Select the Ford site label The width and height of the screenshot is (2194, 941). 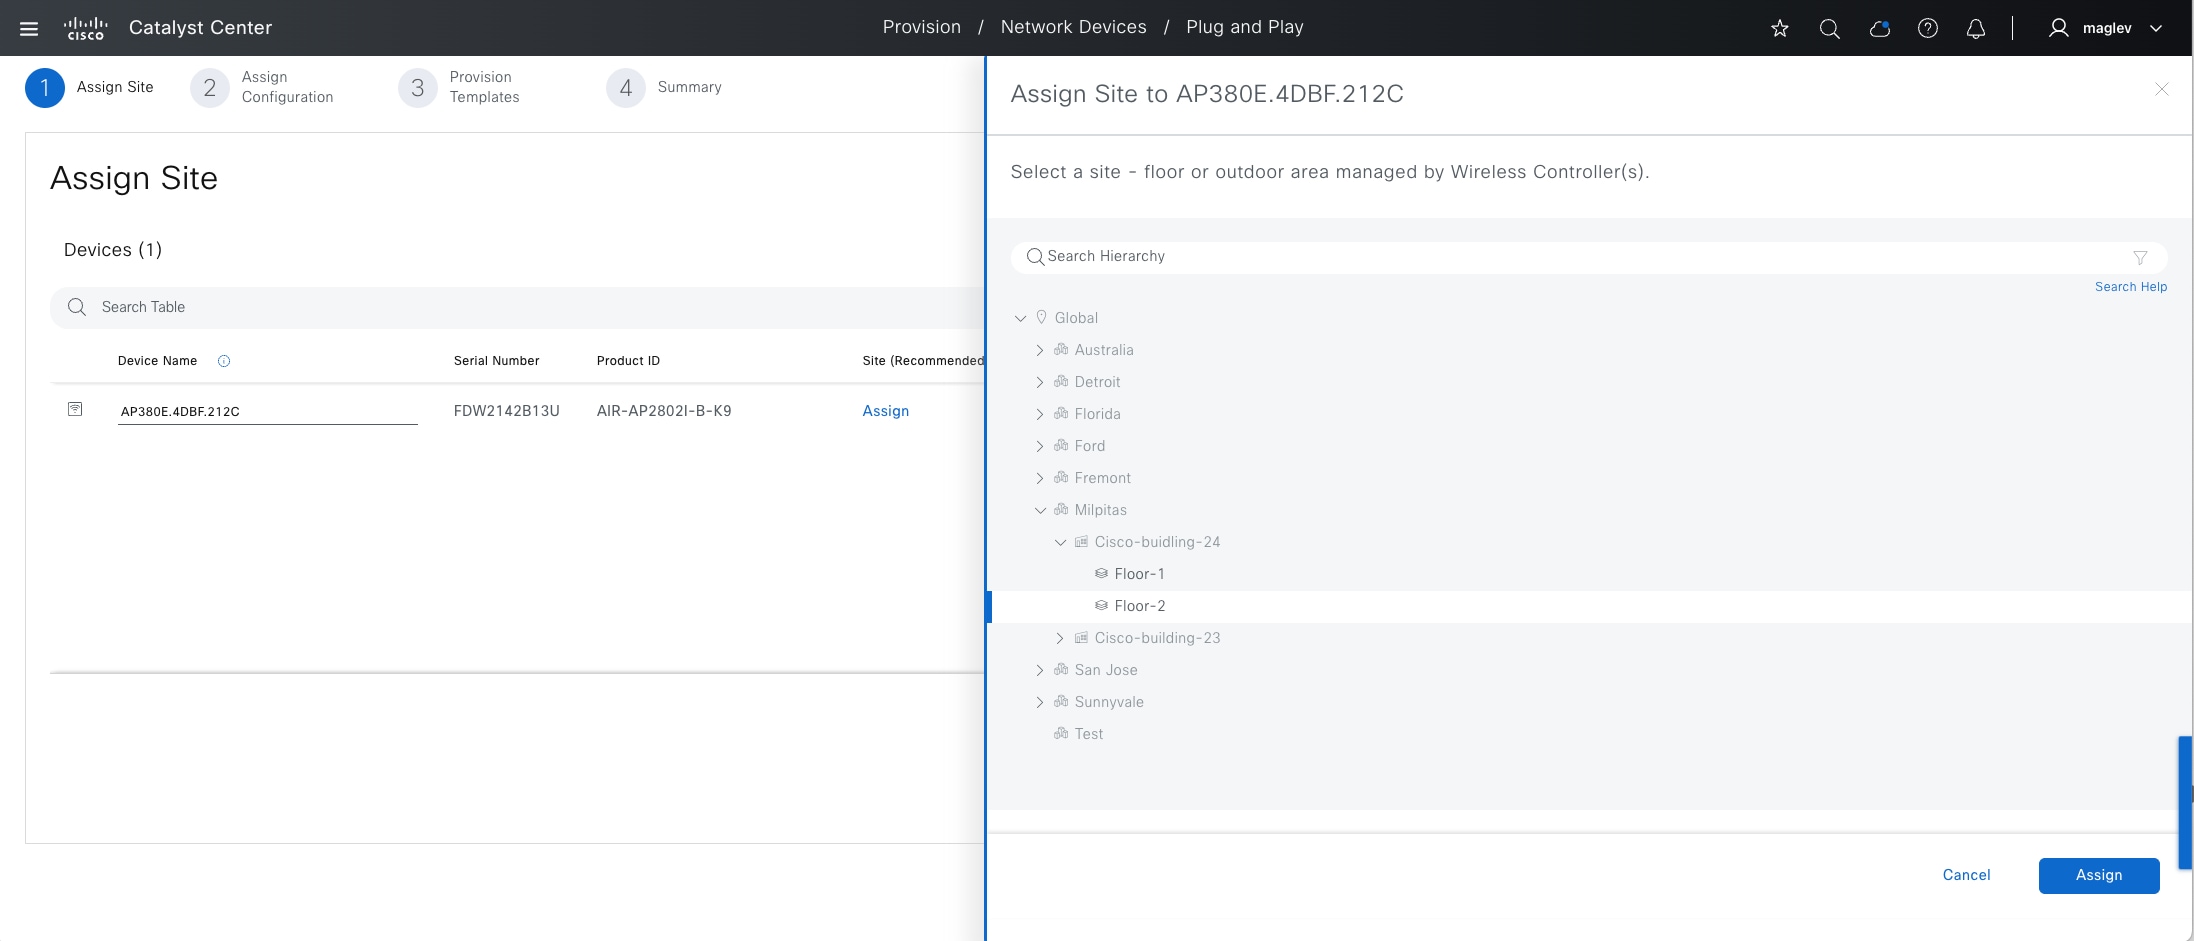click(x=1090, y=446)
